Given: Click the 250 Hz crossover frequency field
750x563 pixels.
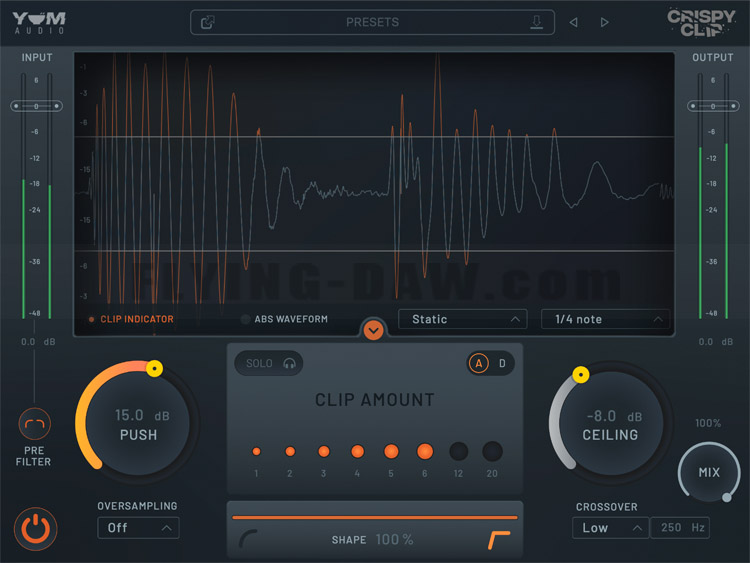Looking at the screenshot, I should tap(680, 528).
